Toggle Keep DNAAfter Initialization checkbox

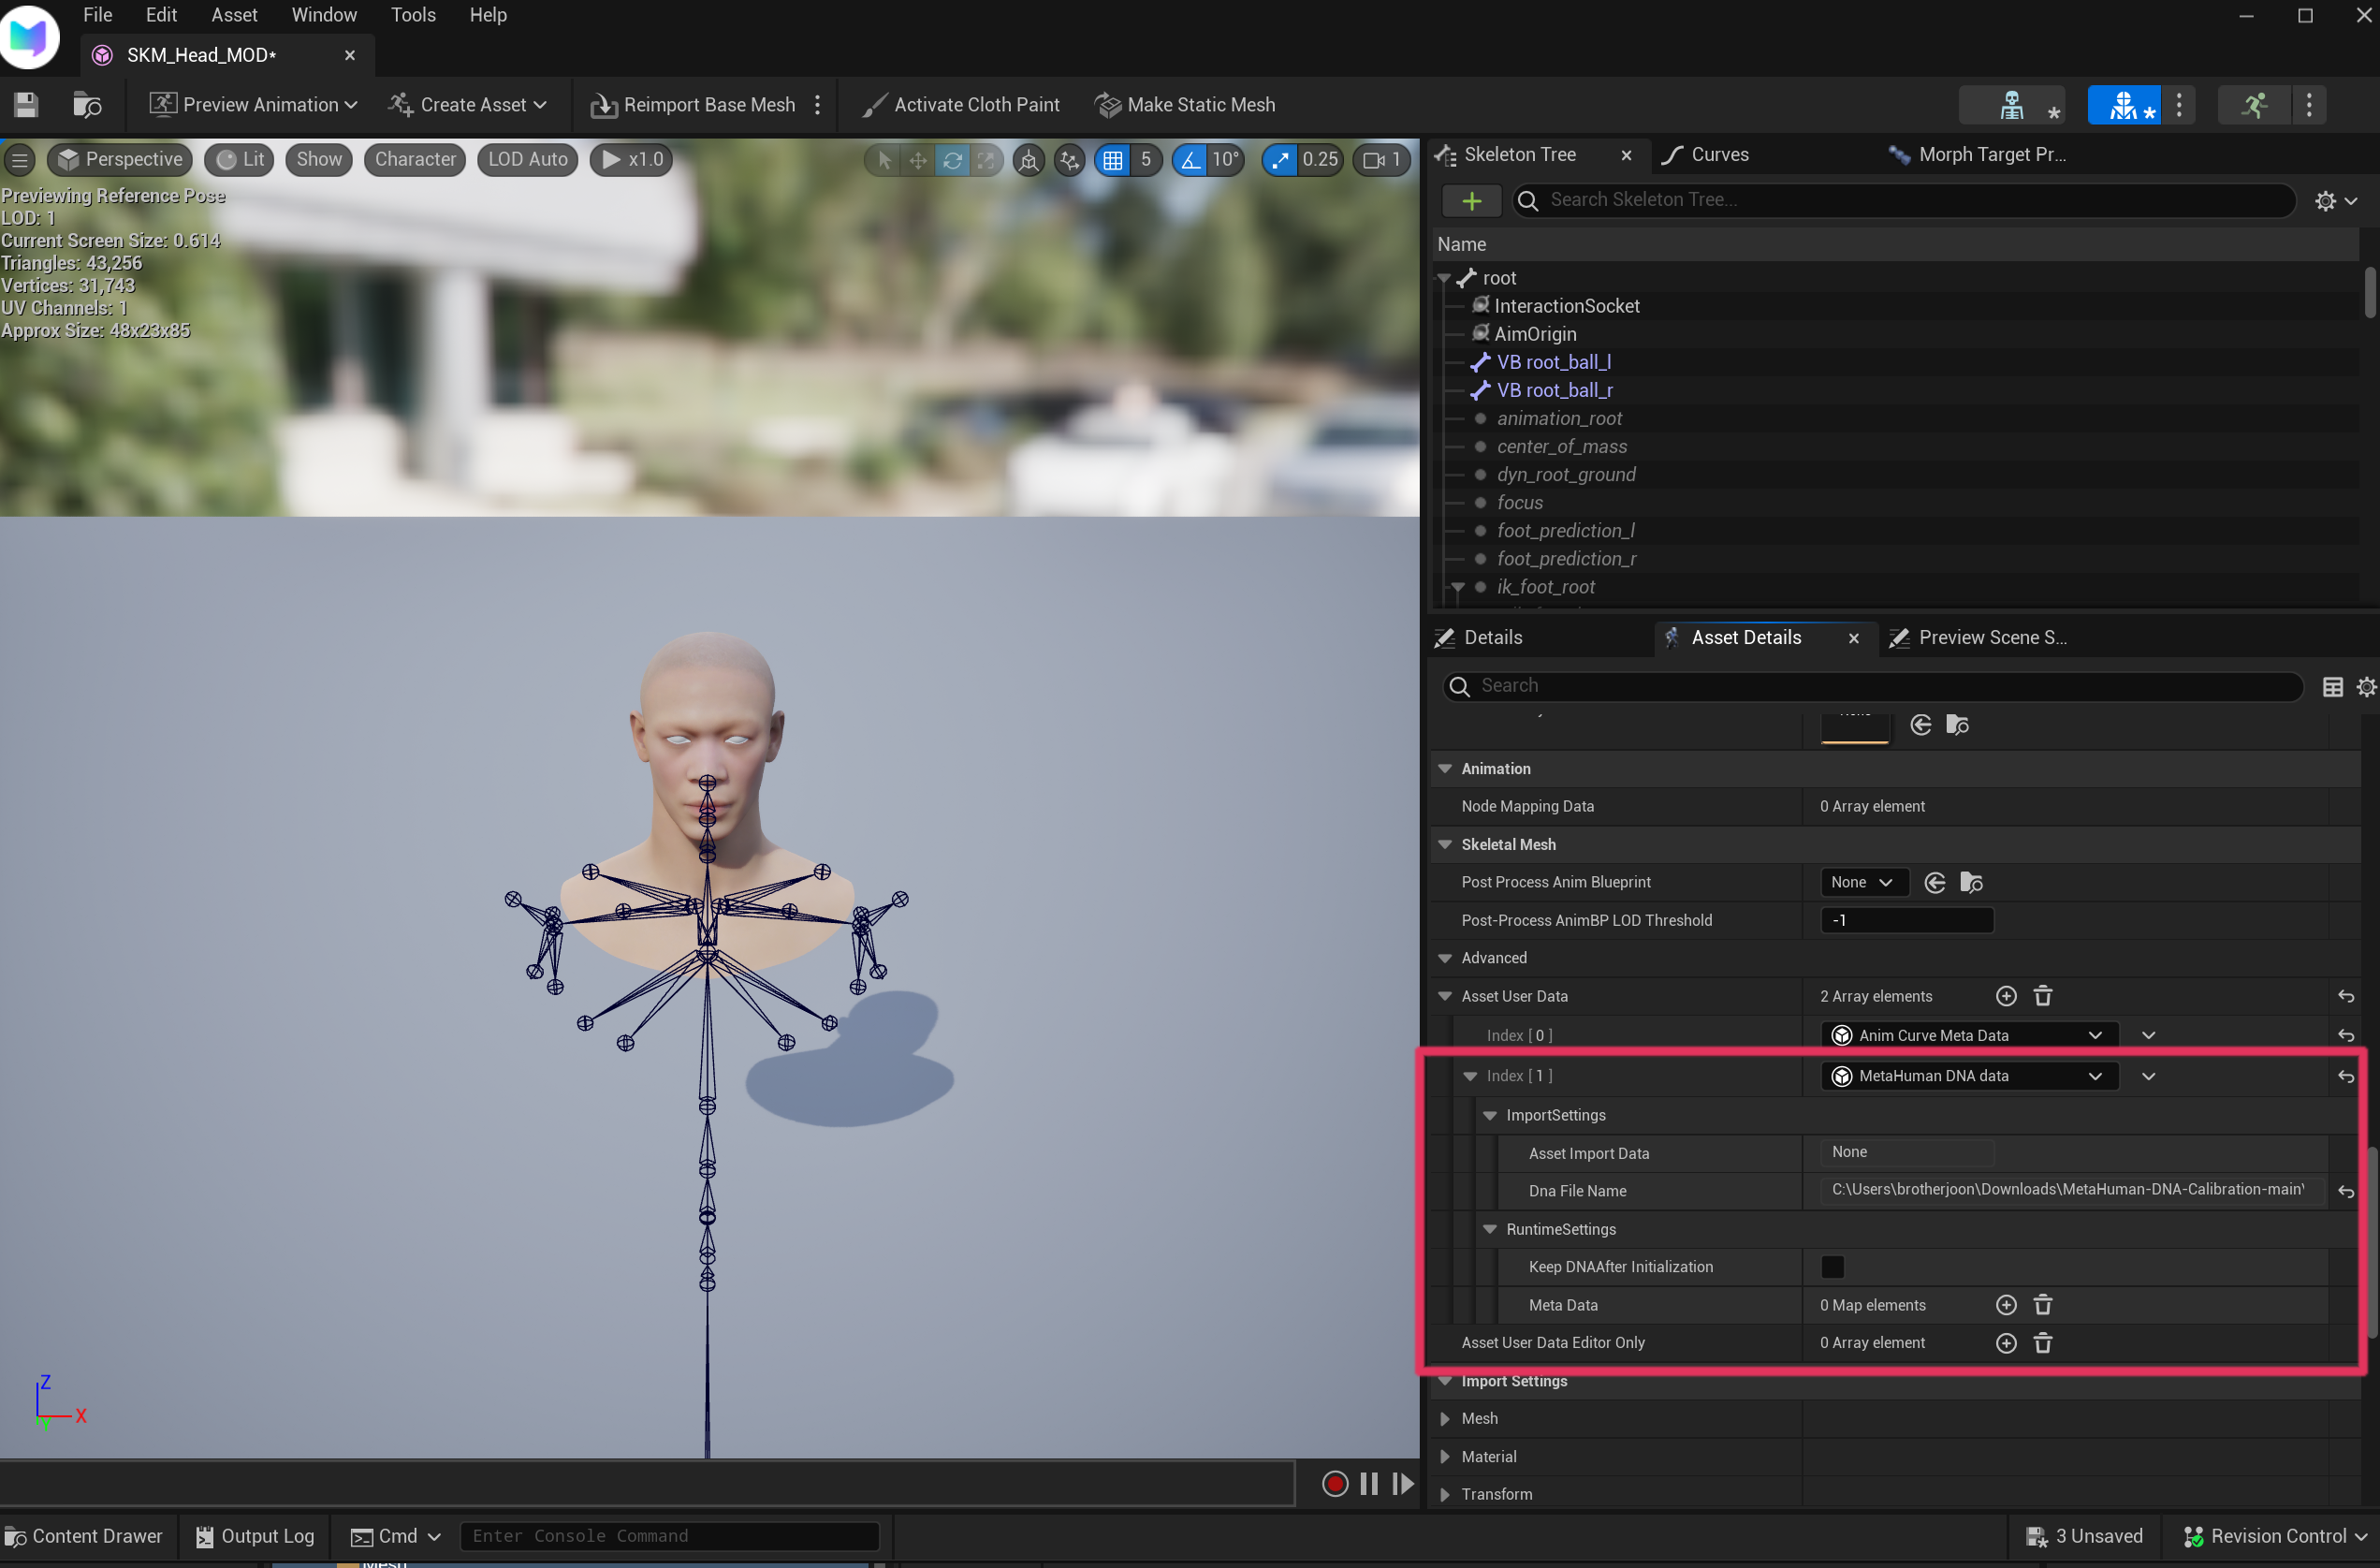pyautogui.click(x=1832, y=1267)
